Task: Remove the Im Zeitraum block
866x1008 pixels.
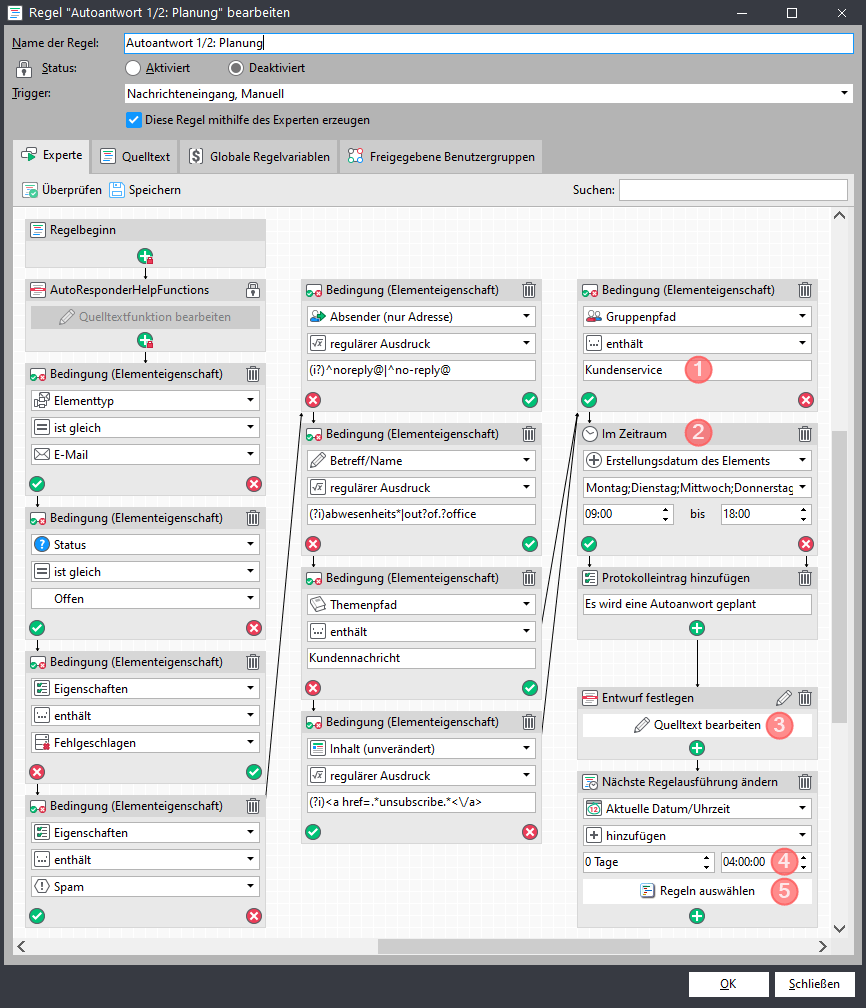Action: coord(805,434)
